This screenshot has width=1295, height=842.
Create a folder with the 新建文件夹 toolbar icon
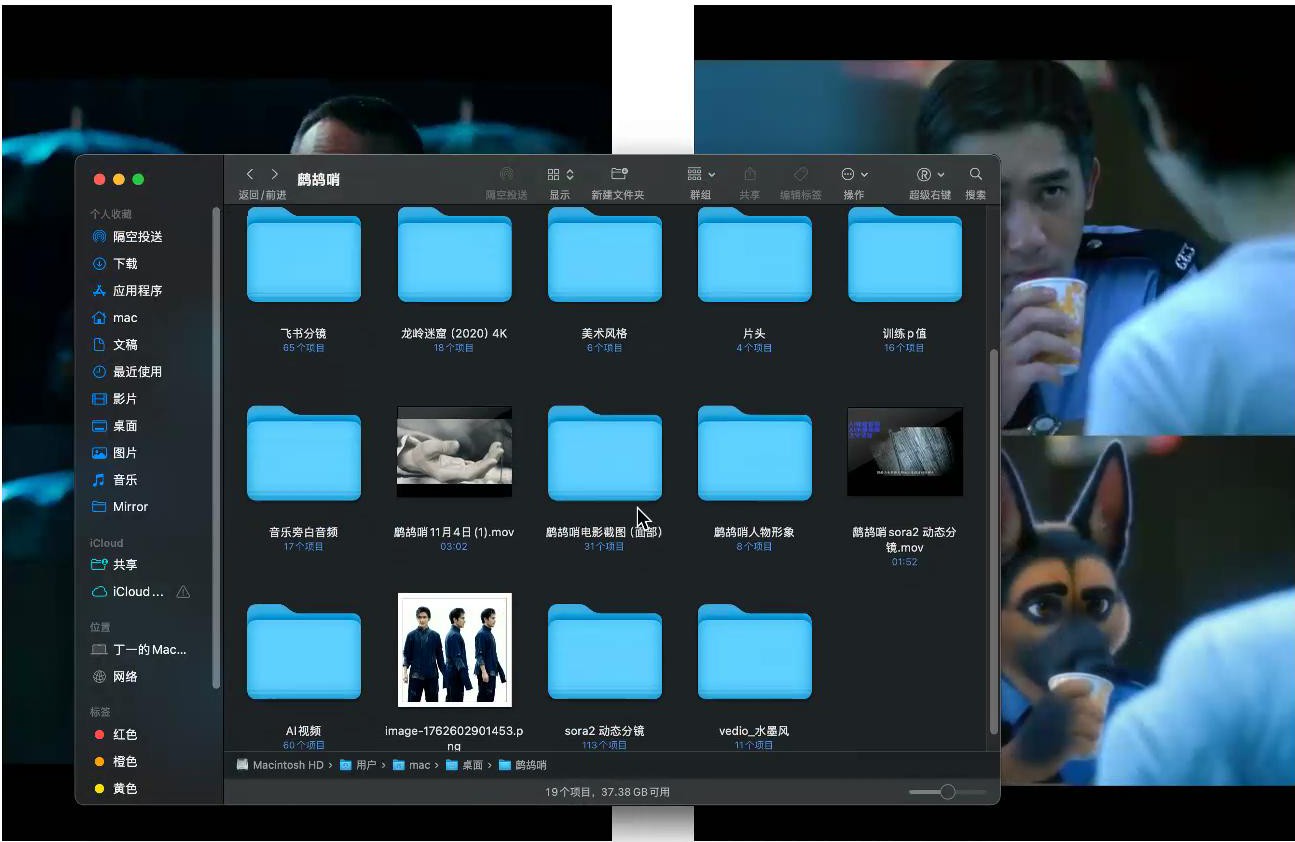pos(619,174)
